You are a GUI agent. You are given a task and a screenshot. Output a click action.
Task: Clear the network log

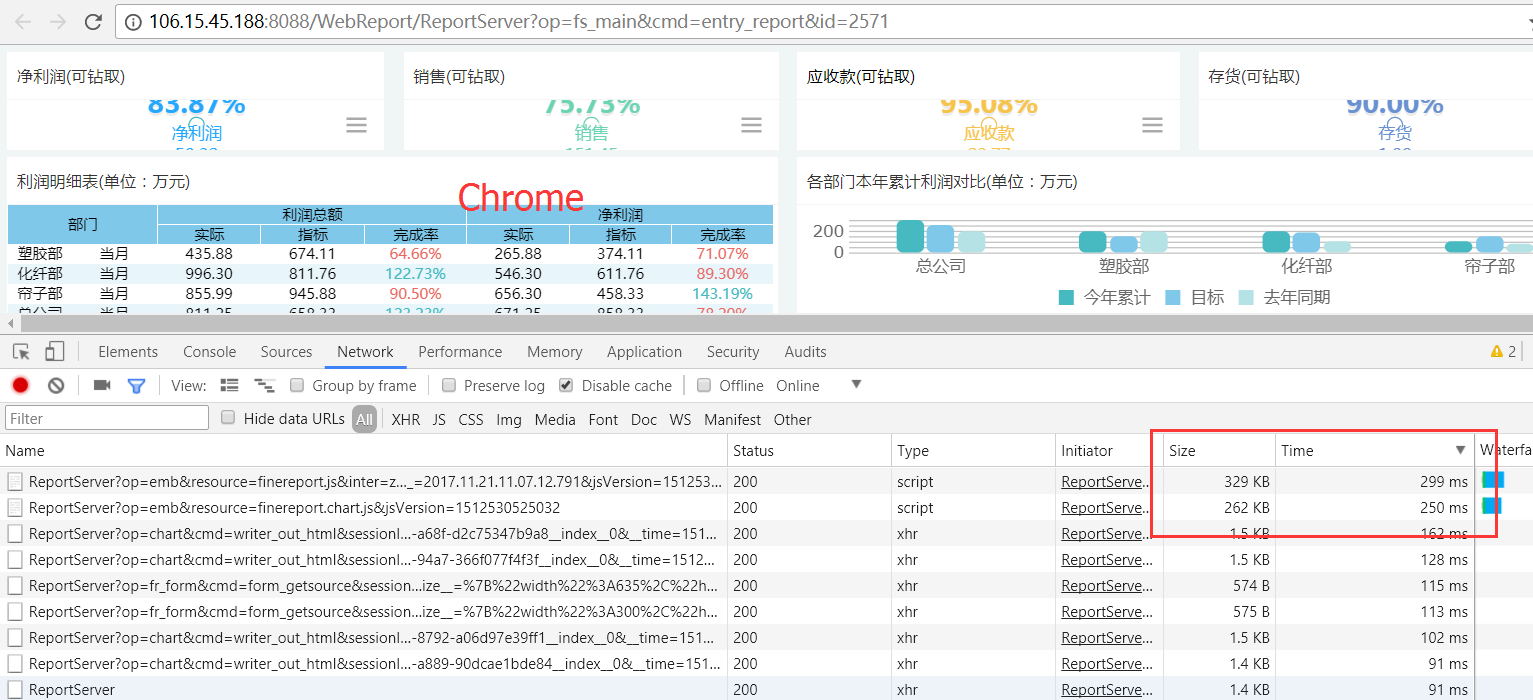coord(56,385)
